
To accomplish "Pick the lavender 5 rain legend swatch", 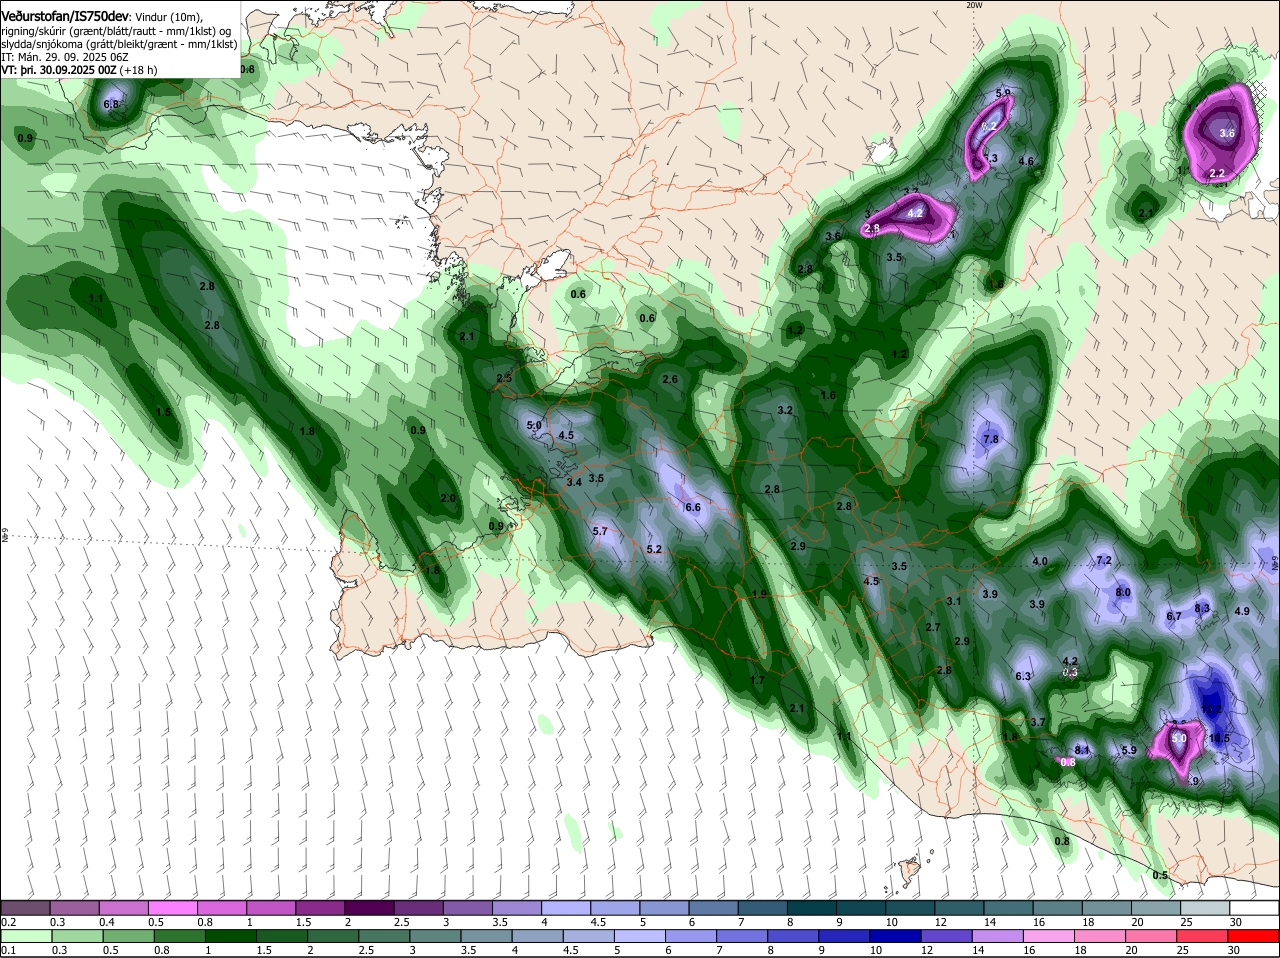I will coord(639,934).
